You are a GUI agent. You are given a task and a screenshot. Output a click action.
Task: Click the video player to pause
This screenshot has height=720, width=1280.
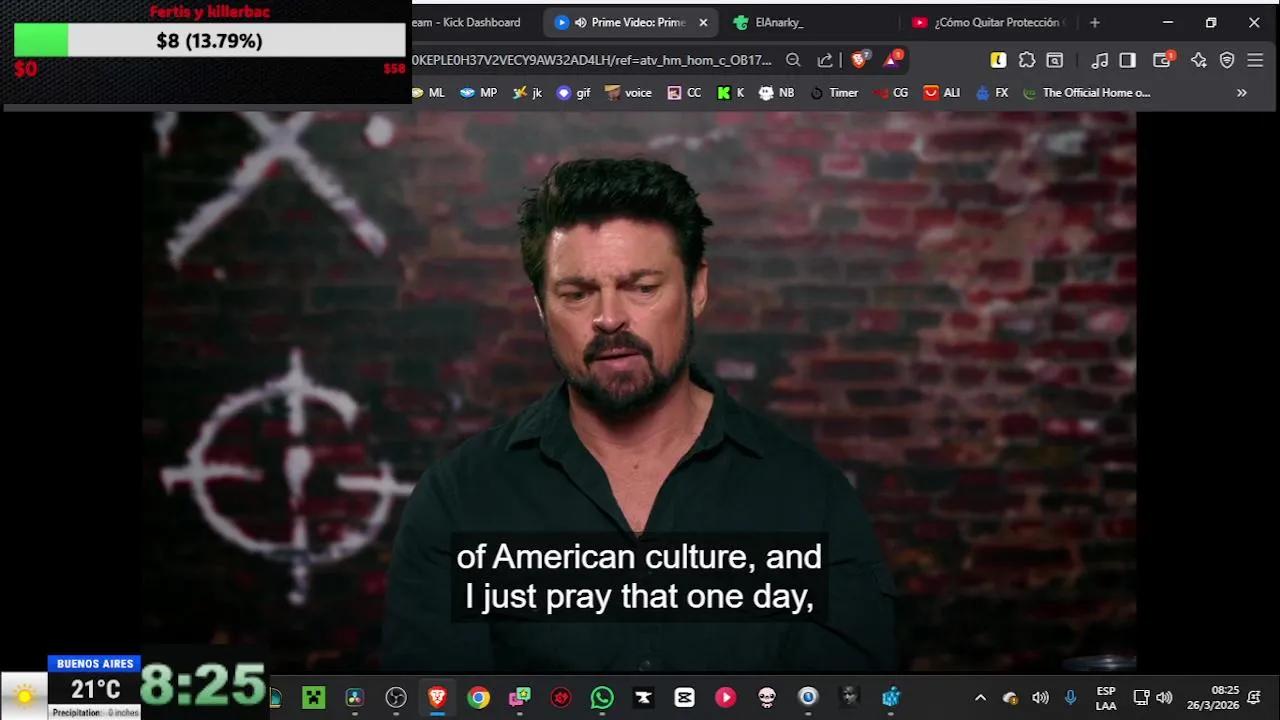coord(640,390)
